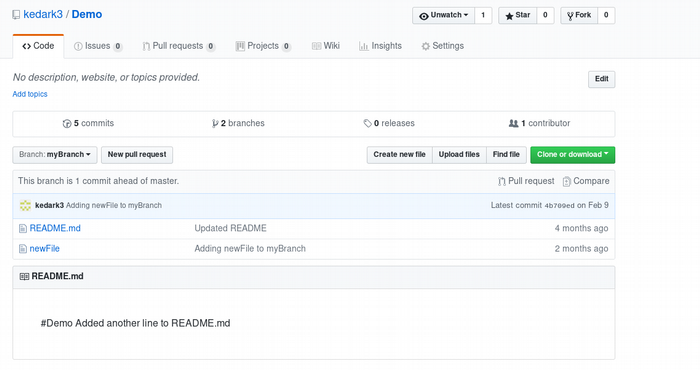Open the Settings tab
This screenshot has width=700, height=370.
[442, 46]
